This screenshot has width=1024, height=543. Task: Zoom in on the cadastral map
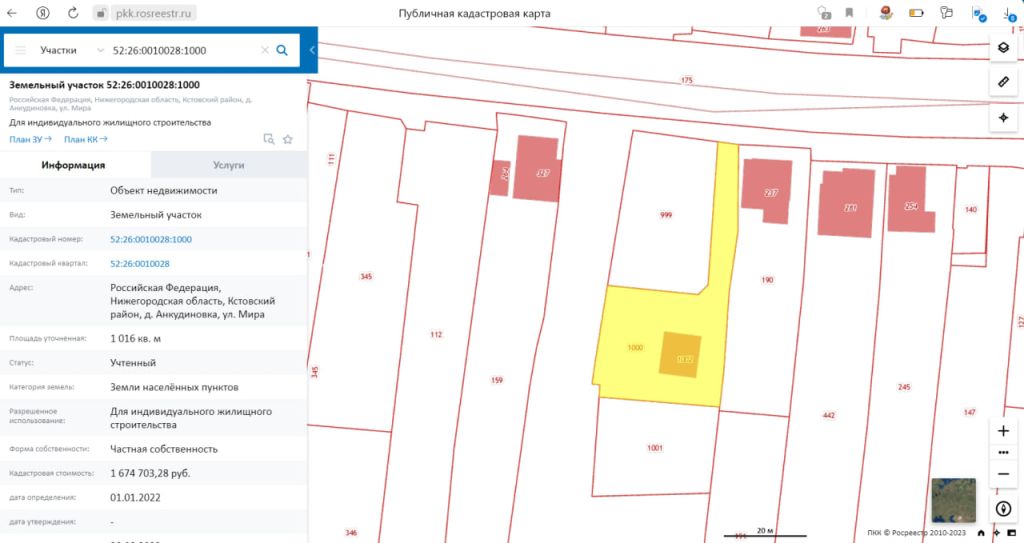(1003, 431)
